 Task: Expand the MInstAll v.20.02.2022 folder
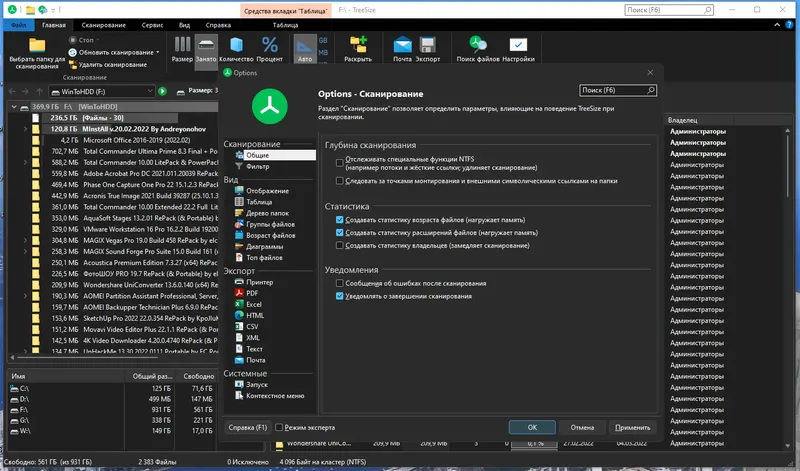(26, 129)
